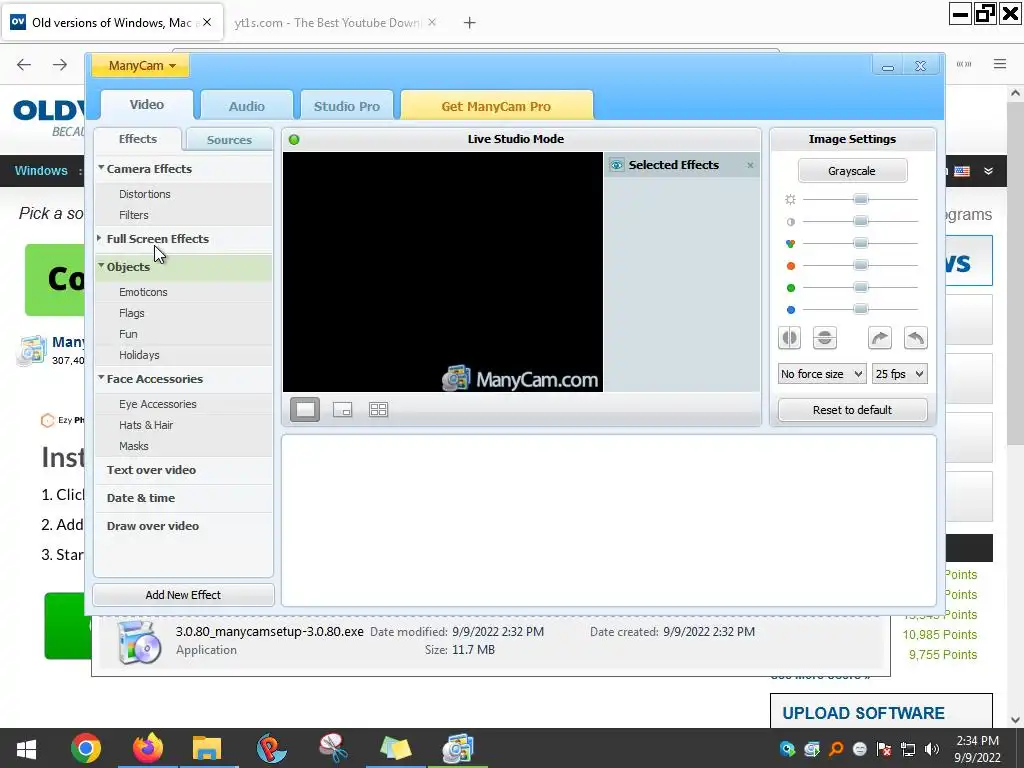The width and height of the screenshot is (1024, 768).
Task: Select the Effects sub-tab
Action: tap(138, 139)
